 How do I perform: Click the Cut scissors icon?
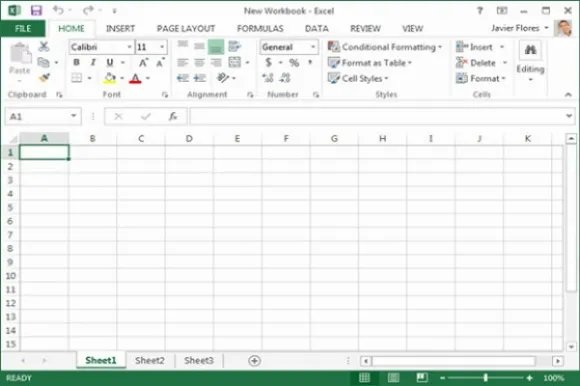click(x=44, y=46)
